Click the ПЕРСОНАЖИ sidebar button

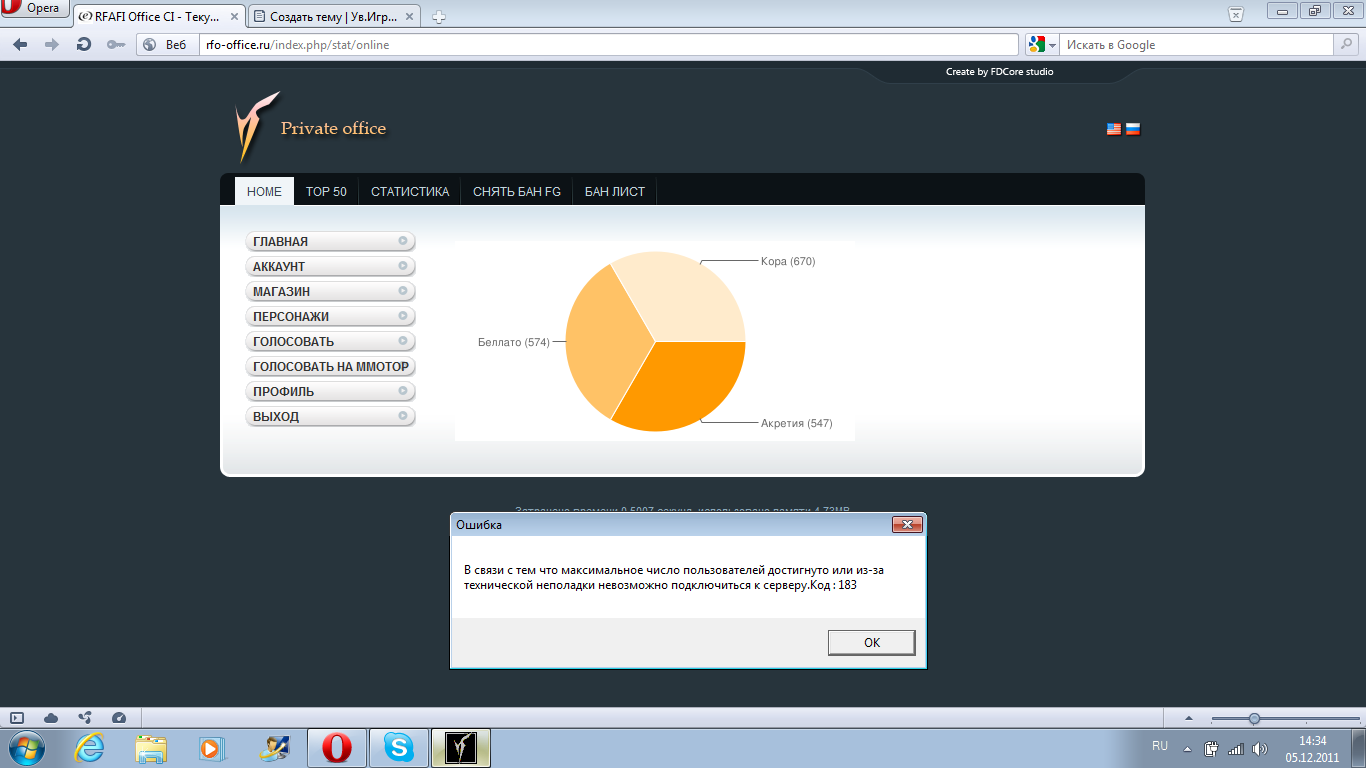click(x=330, y=317)
